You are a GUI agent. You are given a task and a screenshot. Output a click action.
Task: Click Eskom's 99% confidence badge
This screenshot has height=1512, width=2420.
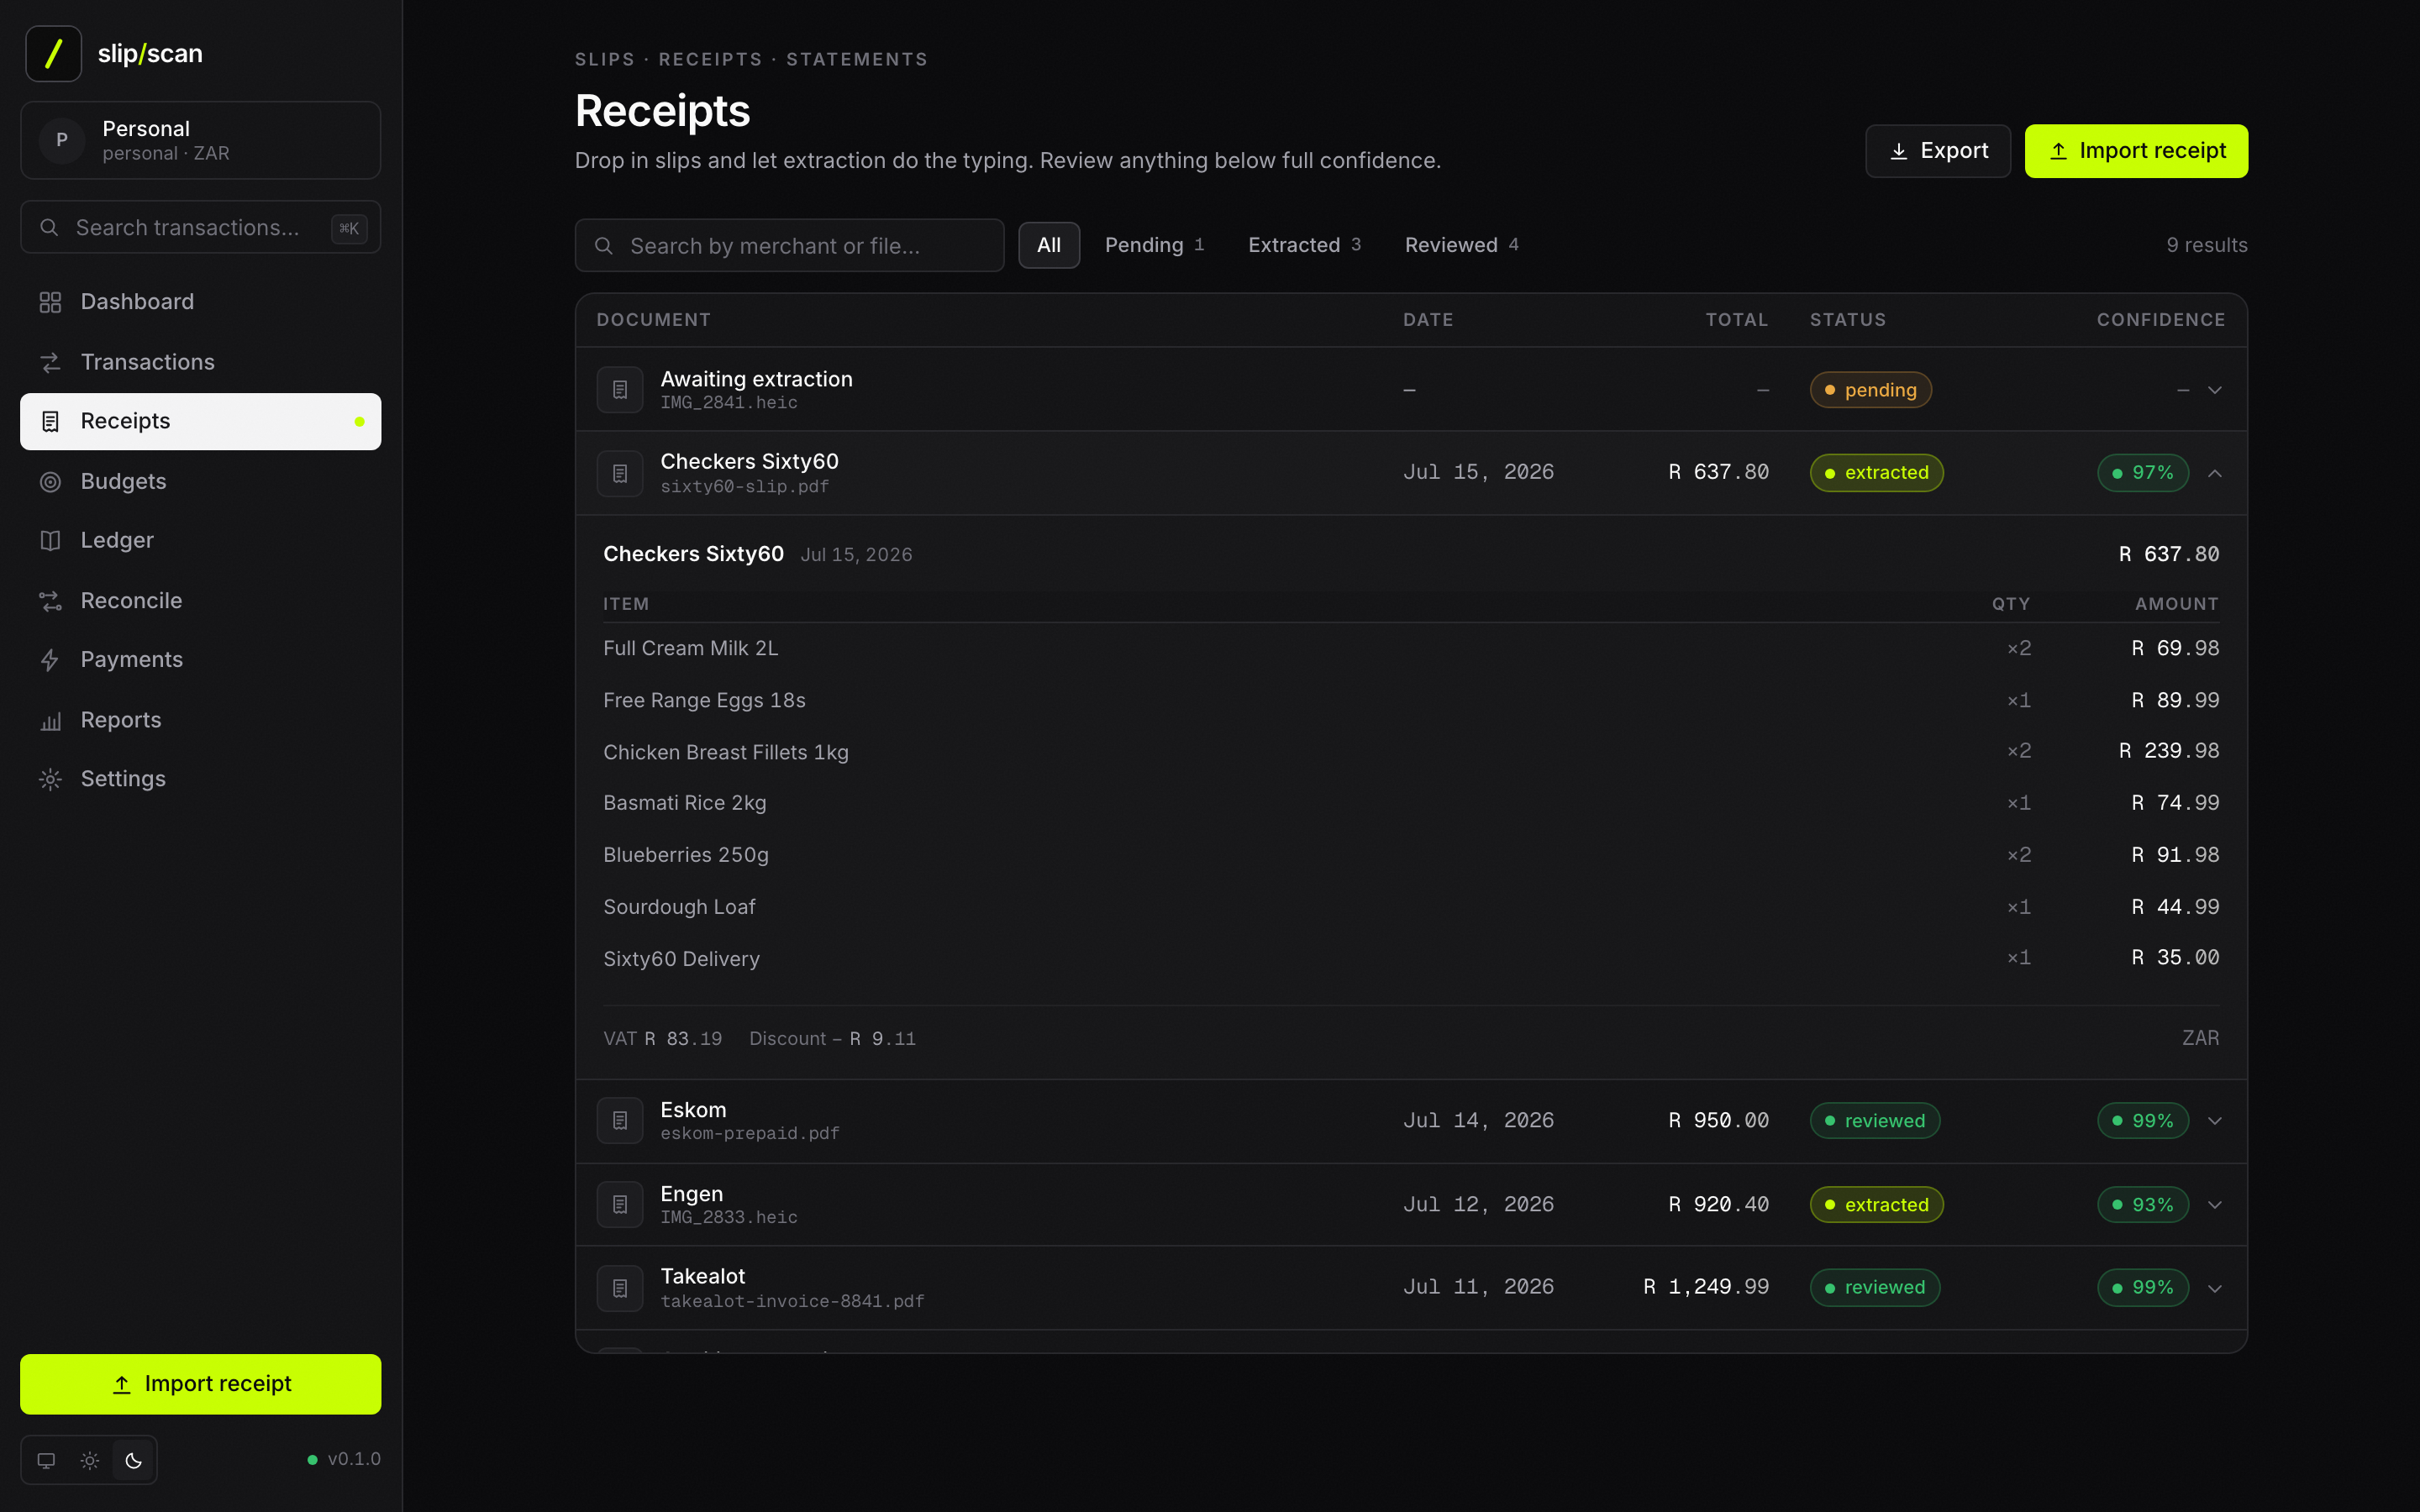2143,1121
